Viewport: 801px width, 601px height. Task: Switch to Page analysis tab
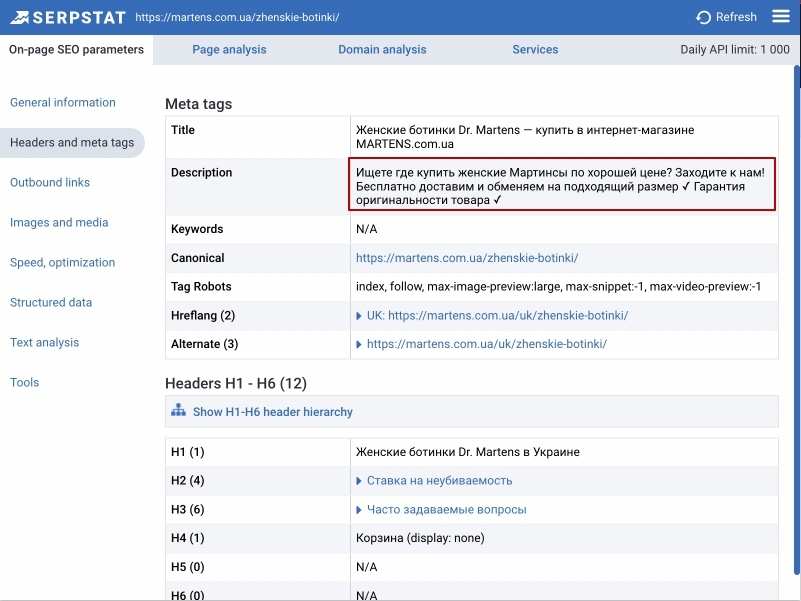point(229,50)
